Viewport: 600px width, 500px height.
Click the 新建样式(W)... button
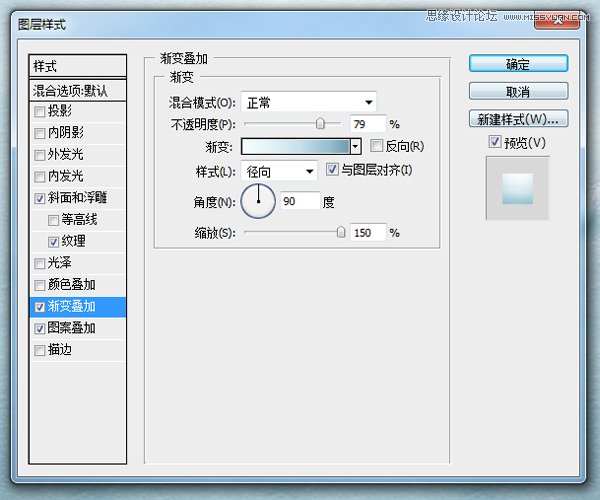(x=518, y=119)
